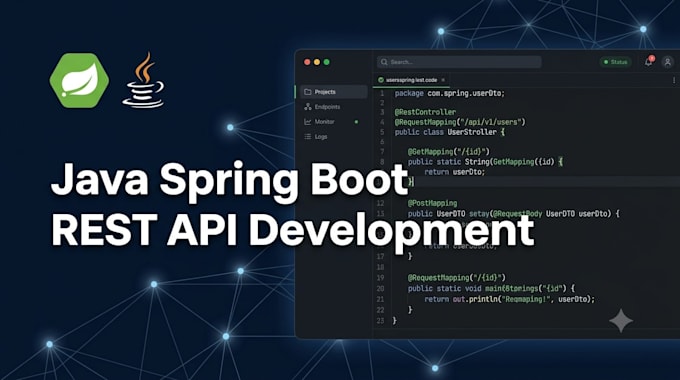The width and height of the screenshot is (680, 380).
Task: Click the 'public static void main' line
Action: click(x=491, y=288)
